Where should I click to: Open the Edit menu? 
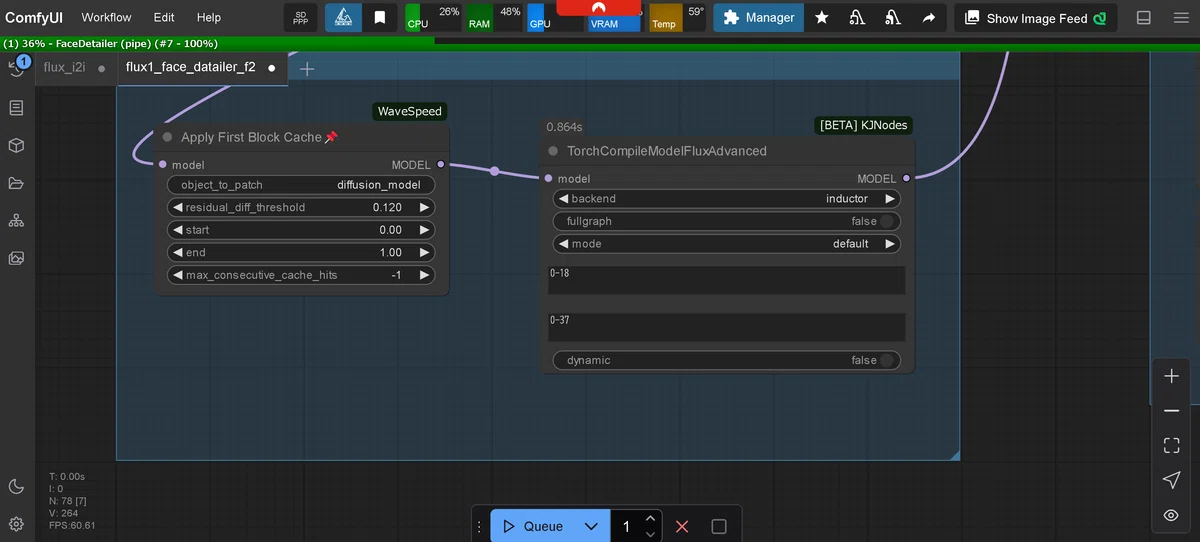pos(164,17)
